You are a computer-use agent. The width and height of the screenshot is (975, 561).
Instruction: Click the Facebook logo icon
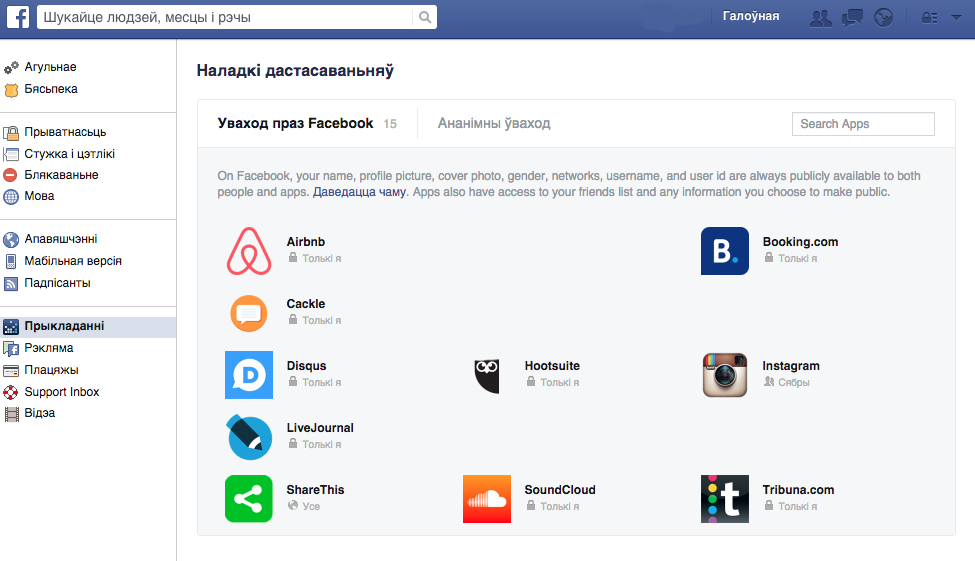[18, 17]
